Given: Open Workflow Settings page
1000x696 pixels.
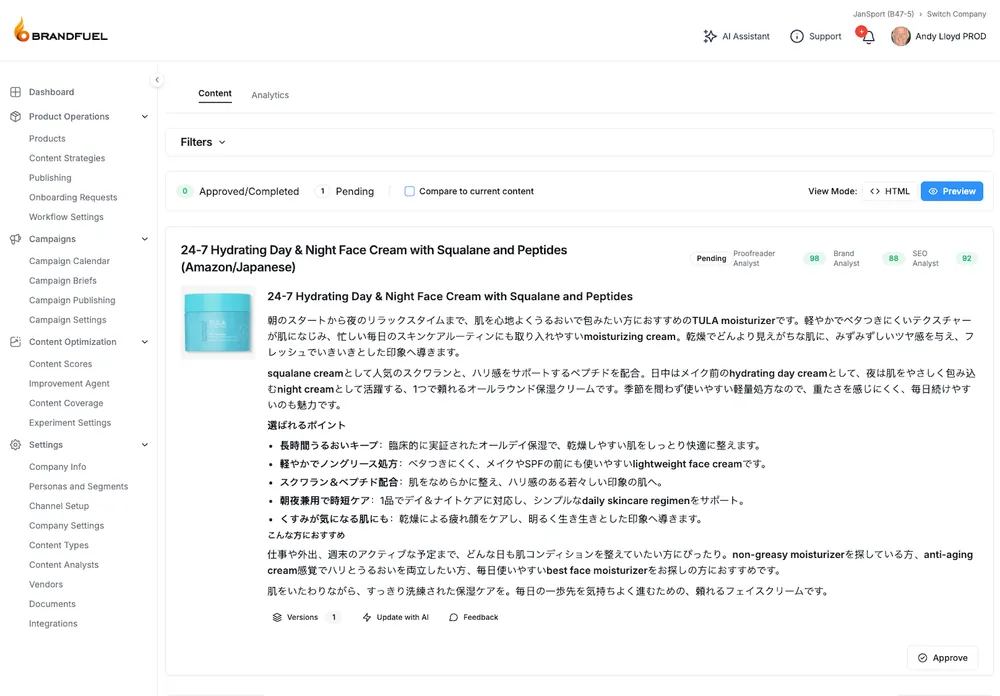Looking at the screenshot, I should [66, 217].
